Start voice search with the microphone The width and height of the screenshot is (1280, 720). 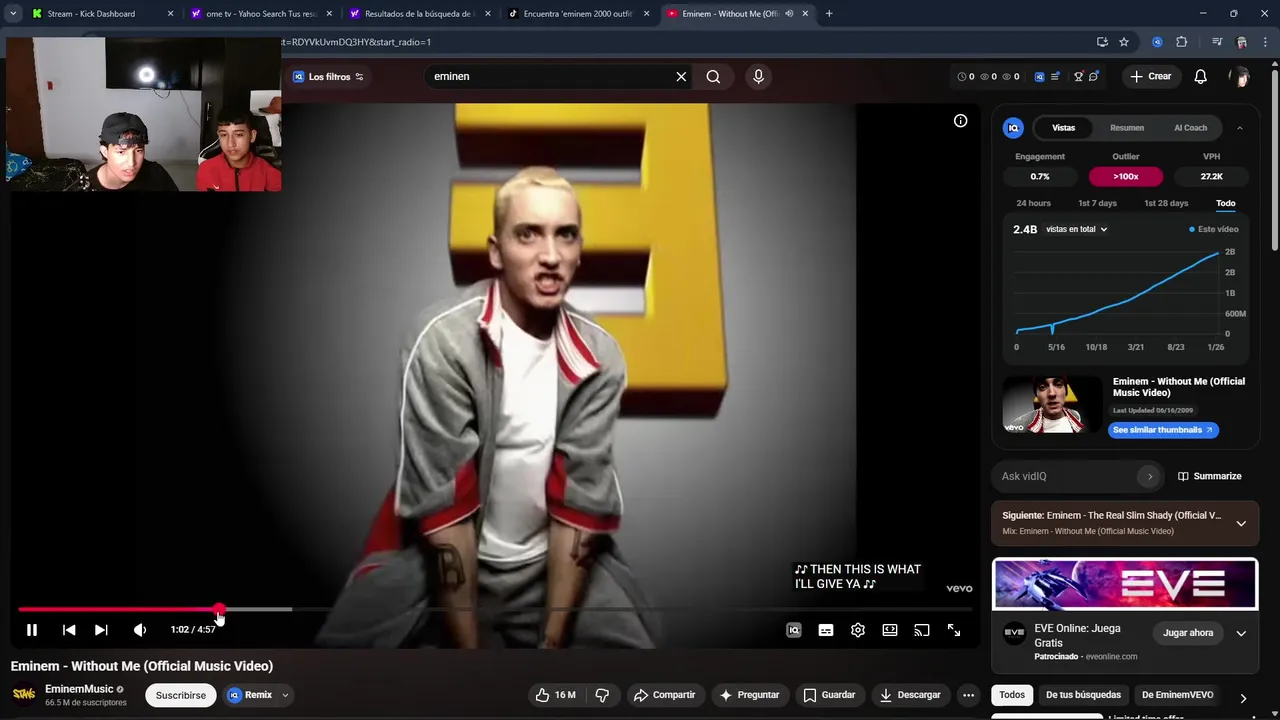coord(758,76)
